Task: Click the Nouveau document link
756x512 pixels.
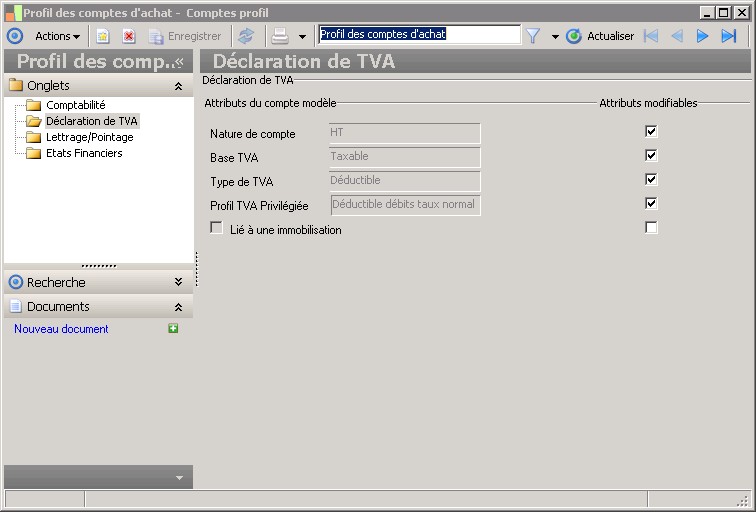Action: pos(61,329)
